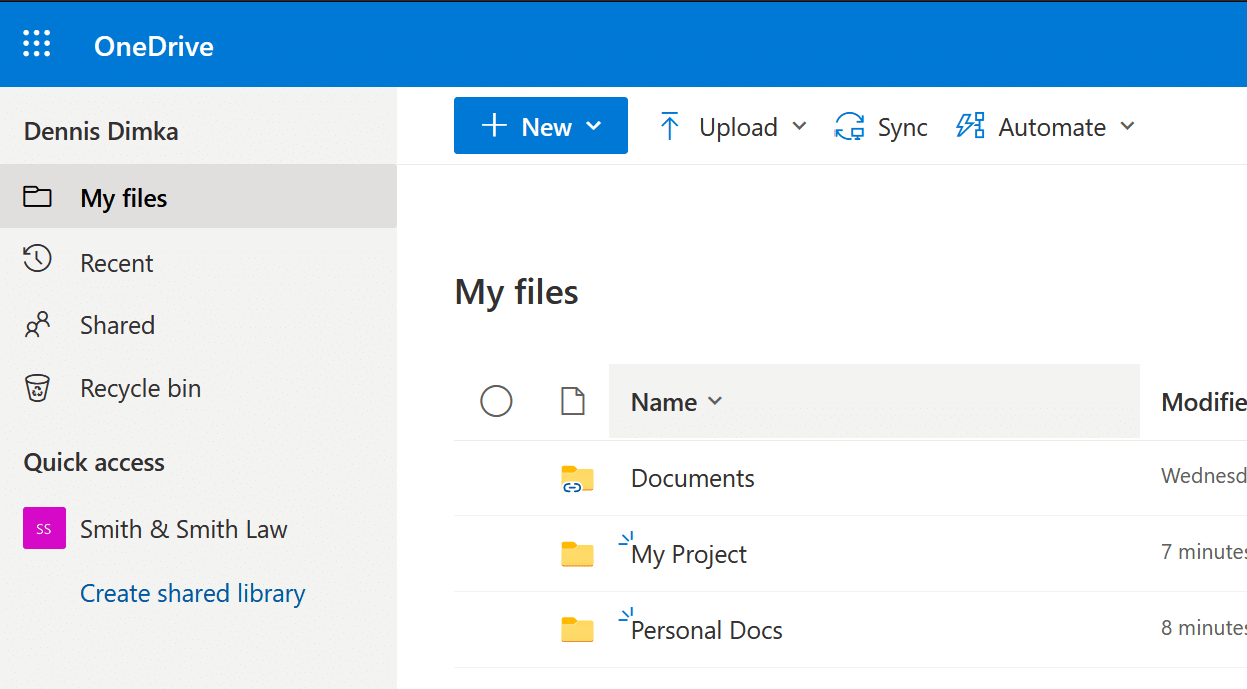Image resolution: width=1247 pixels, height=689 pixels.
Task: Expand the New dropdown chevron
Action: click(594, 126)
